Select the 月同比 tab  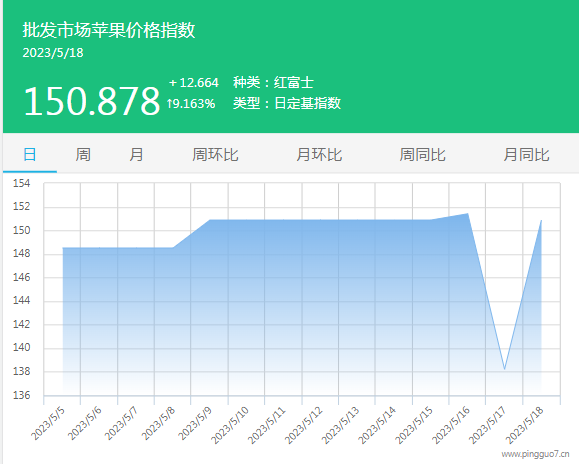click(527, 154)
